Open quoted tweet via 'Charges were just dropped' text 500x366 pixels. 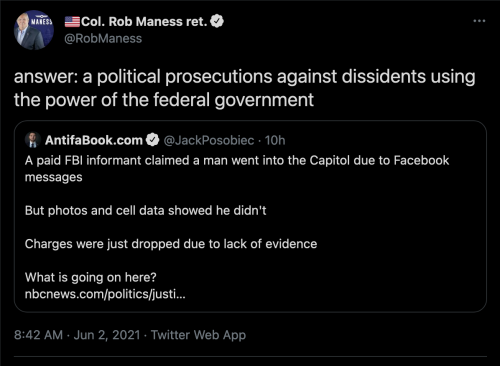[x=171, y=244]
